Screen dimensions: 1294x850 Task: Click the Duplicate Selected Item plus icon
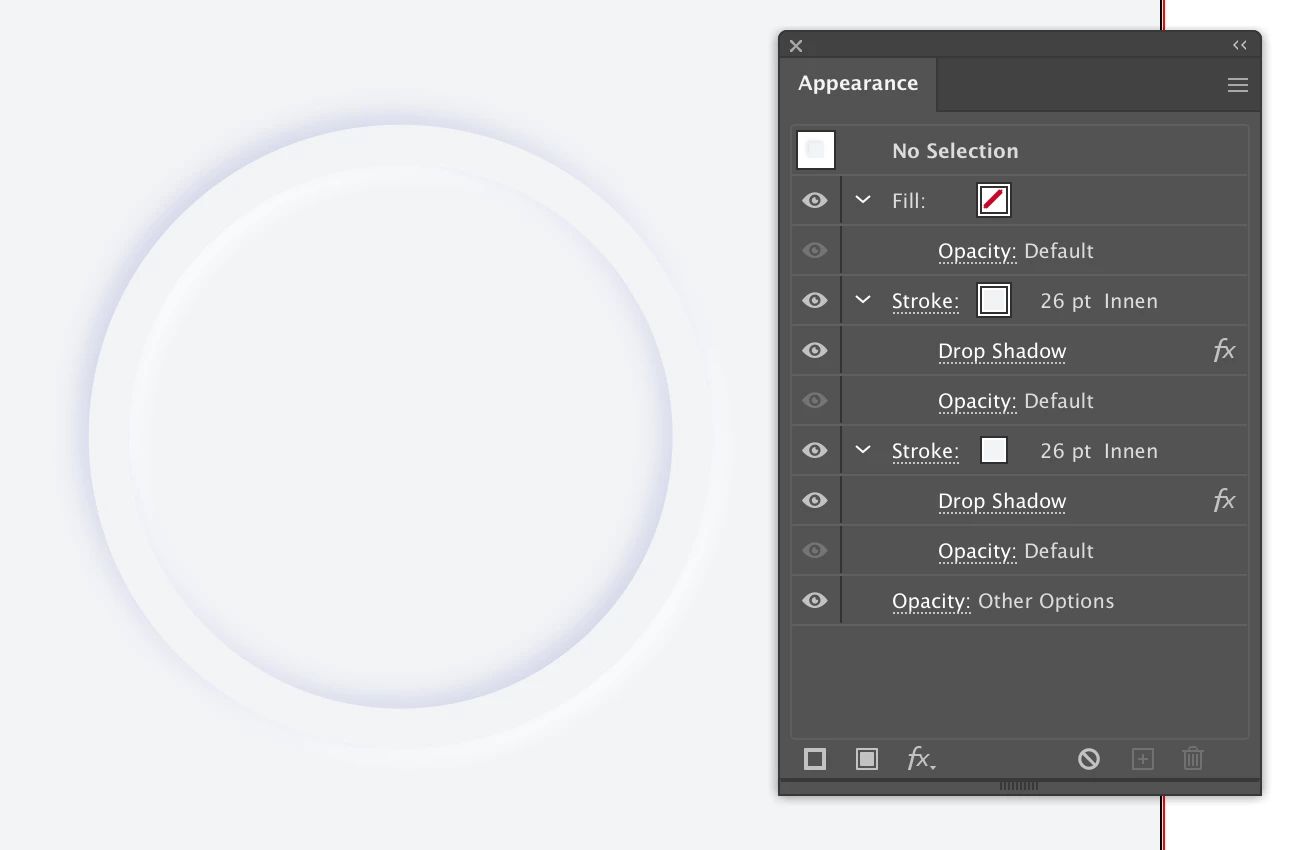[1142, 759]
